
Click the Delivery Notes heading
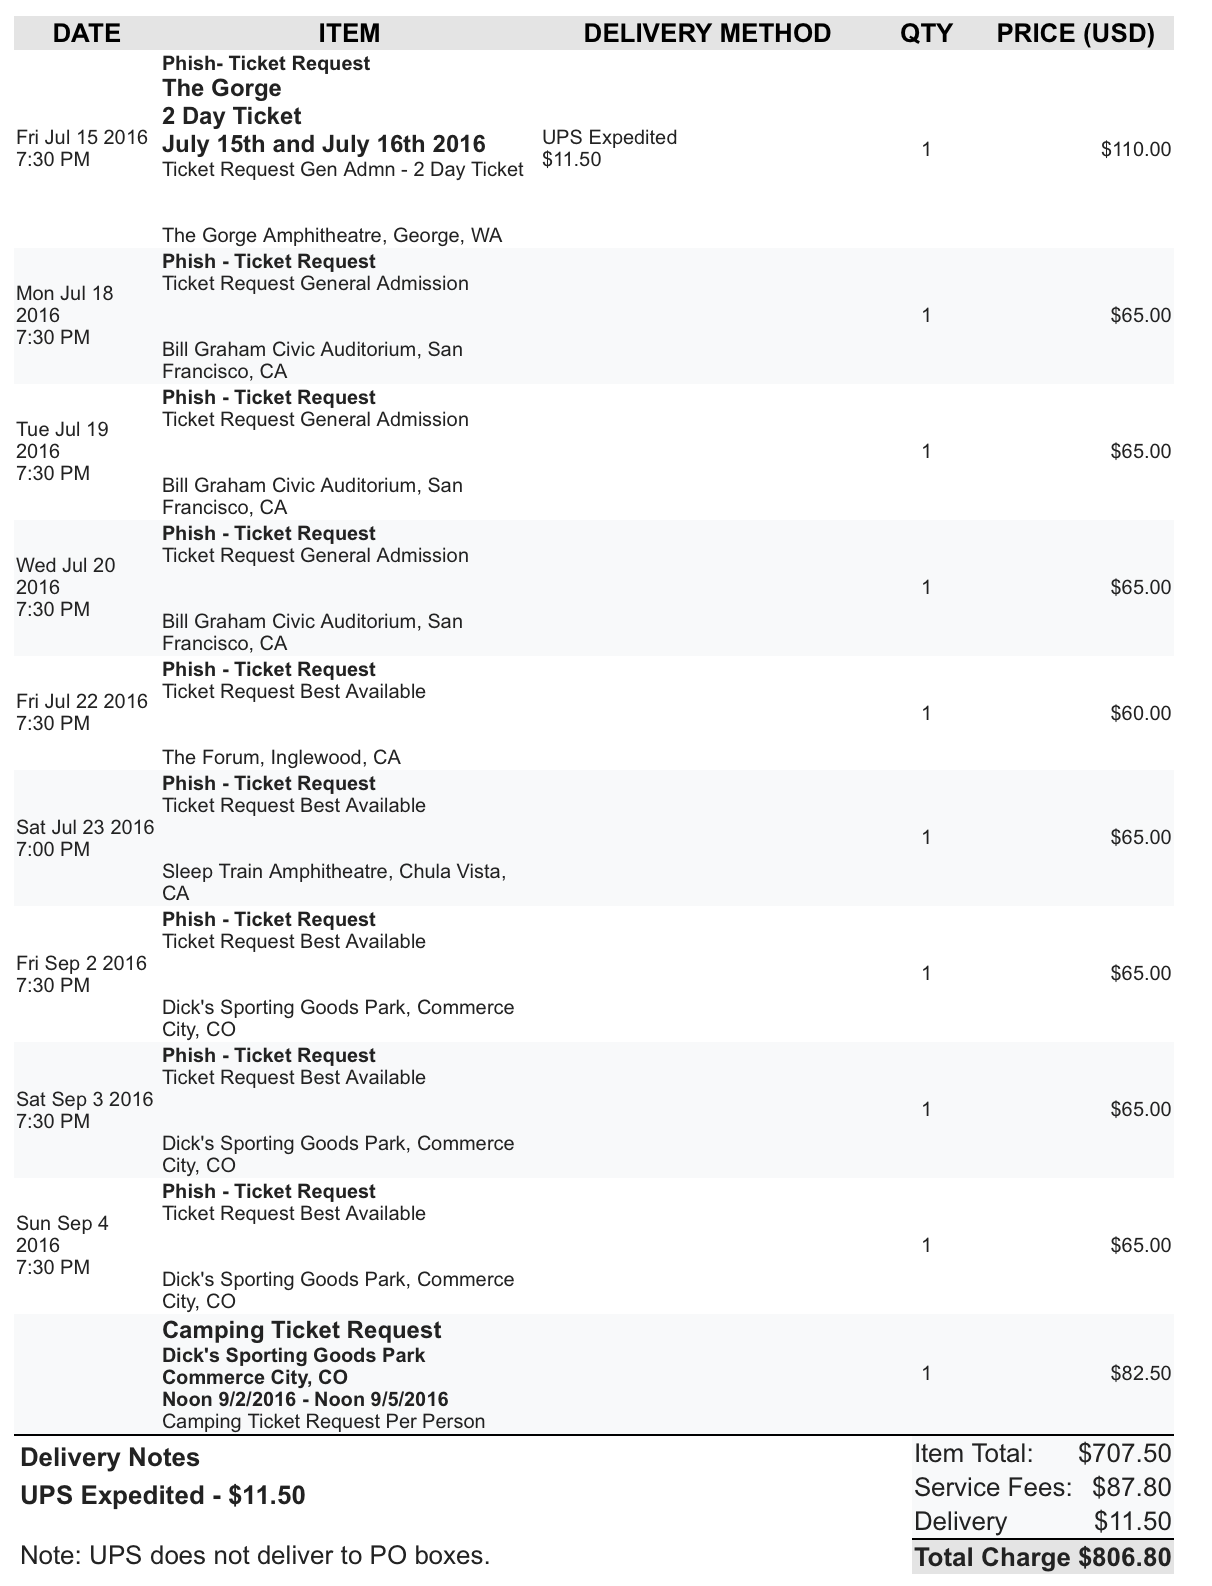[x=110, y=1457]
